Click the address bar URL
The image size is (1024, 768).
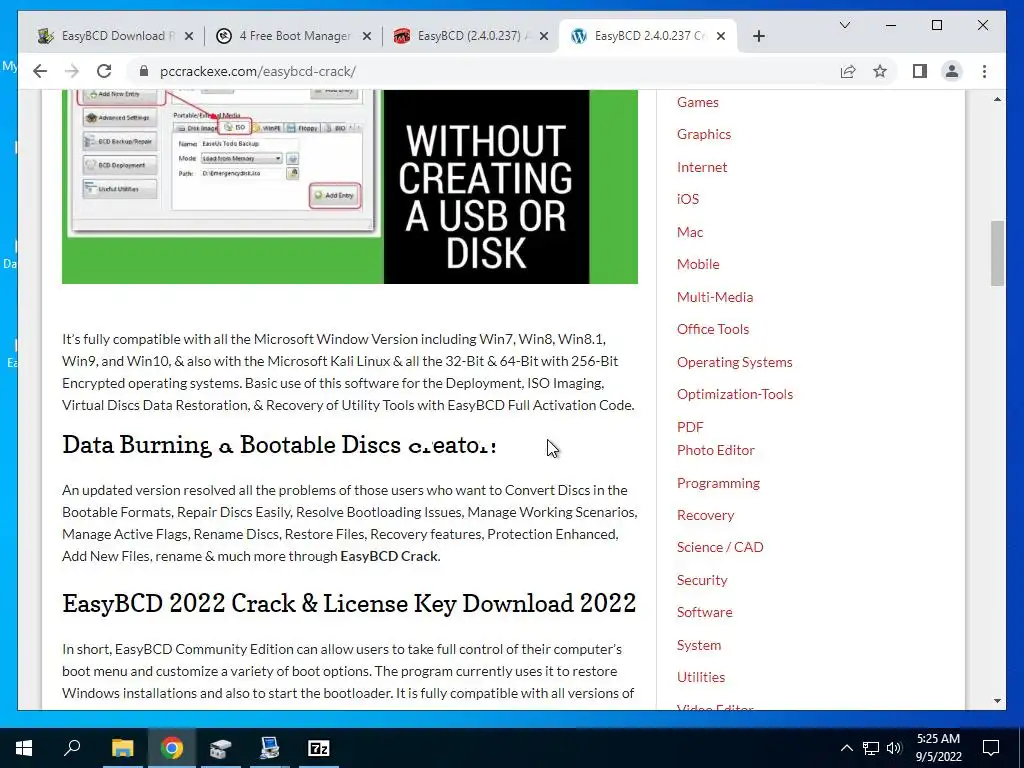coord(257,71)
